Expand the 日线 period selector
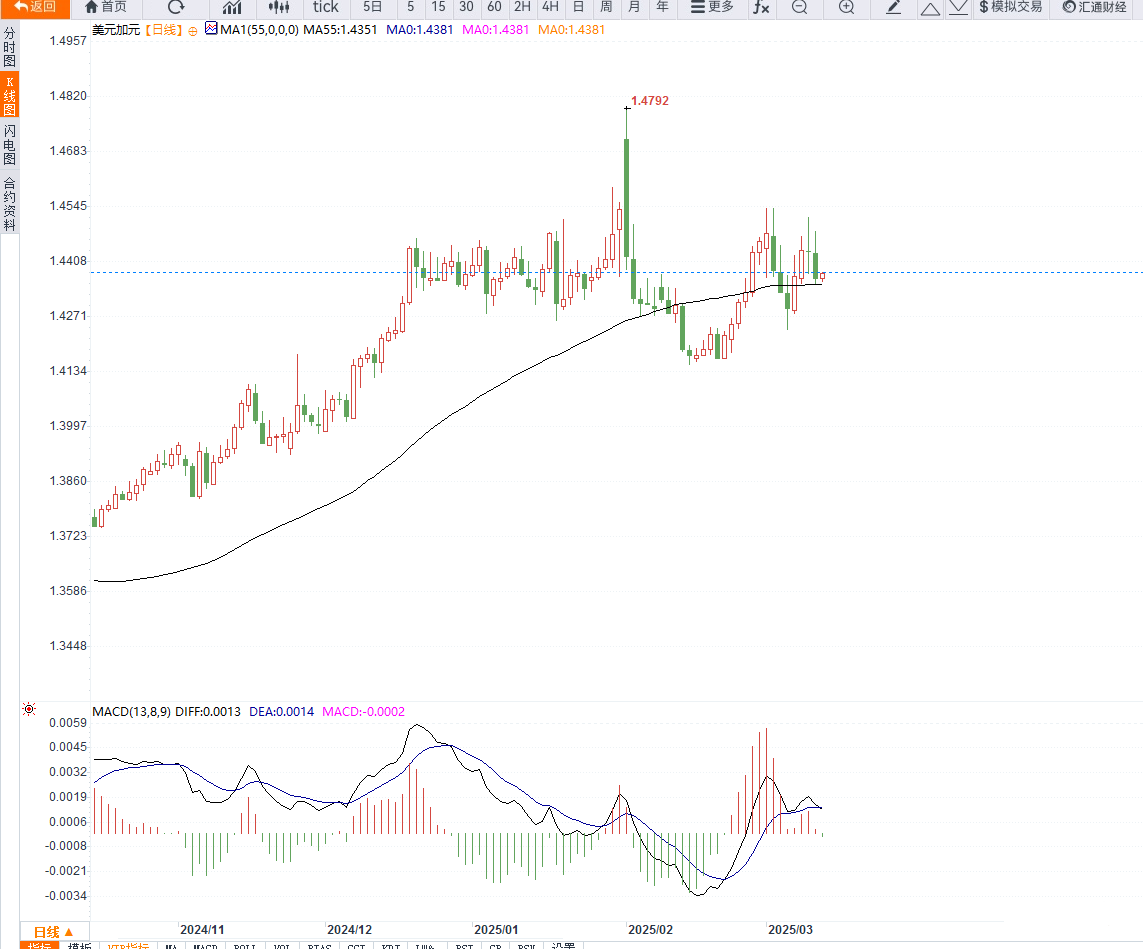 (54, 932)
